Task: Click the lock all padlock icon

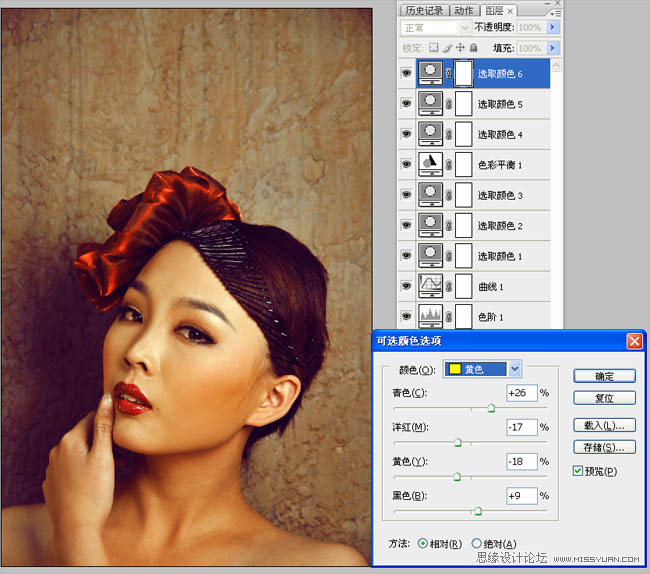Action: coord(475,47)
